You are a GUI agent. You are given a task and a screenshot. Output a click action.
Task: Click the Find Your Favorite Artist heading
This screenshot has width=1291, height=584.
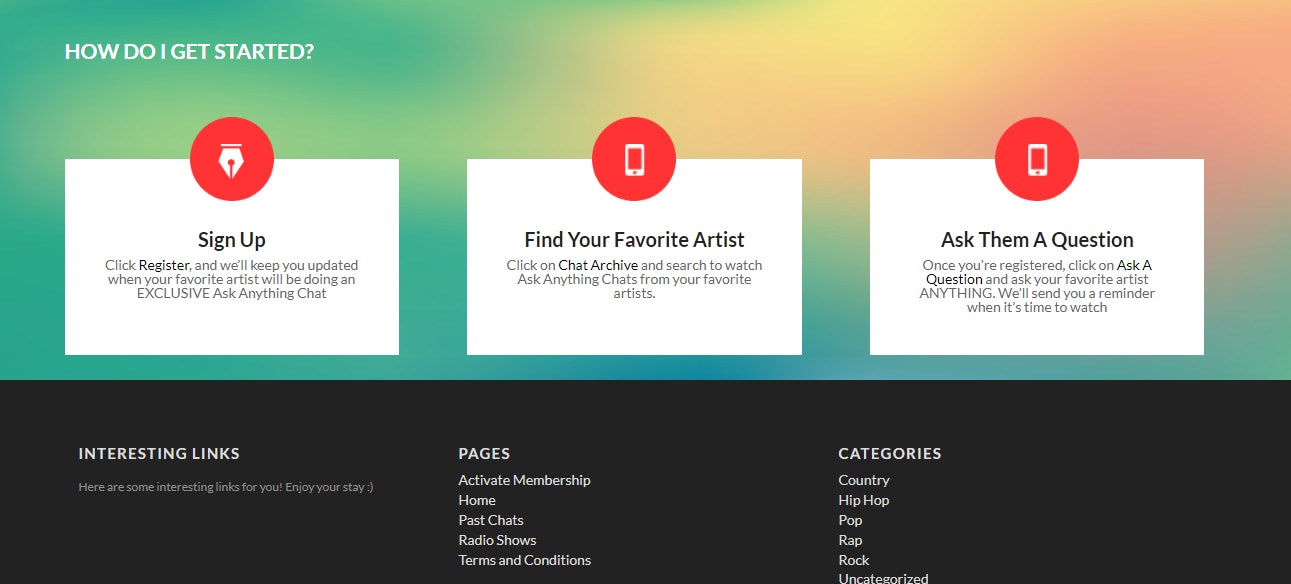click(x=634, y=240)
